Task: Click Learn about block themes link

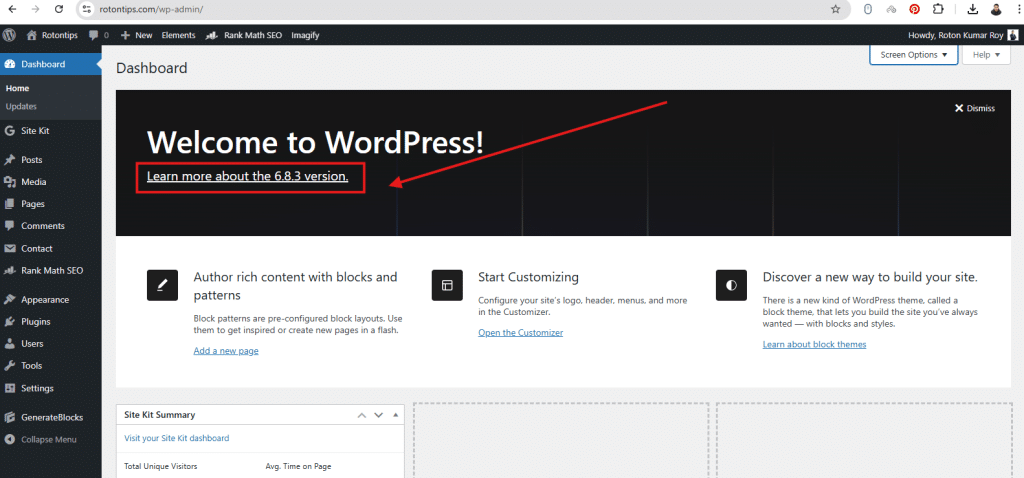Action: coord(814,344)
